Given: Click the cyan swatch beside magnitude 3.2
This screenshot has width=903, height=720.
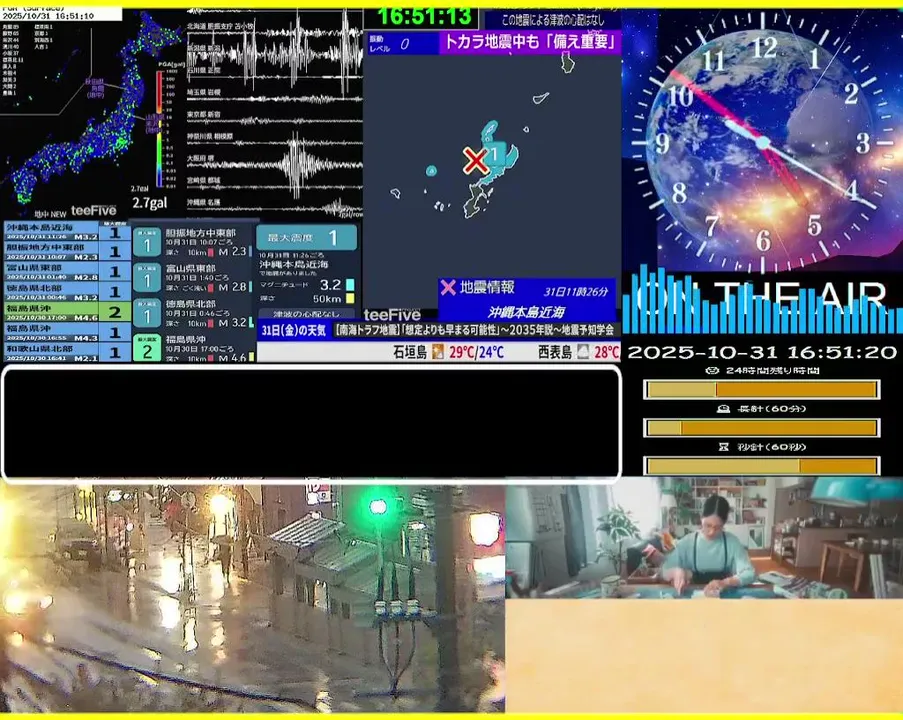Looking at the screenshot, I should point(350,285).
